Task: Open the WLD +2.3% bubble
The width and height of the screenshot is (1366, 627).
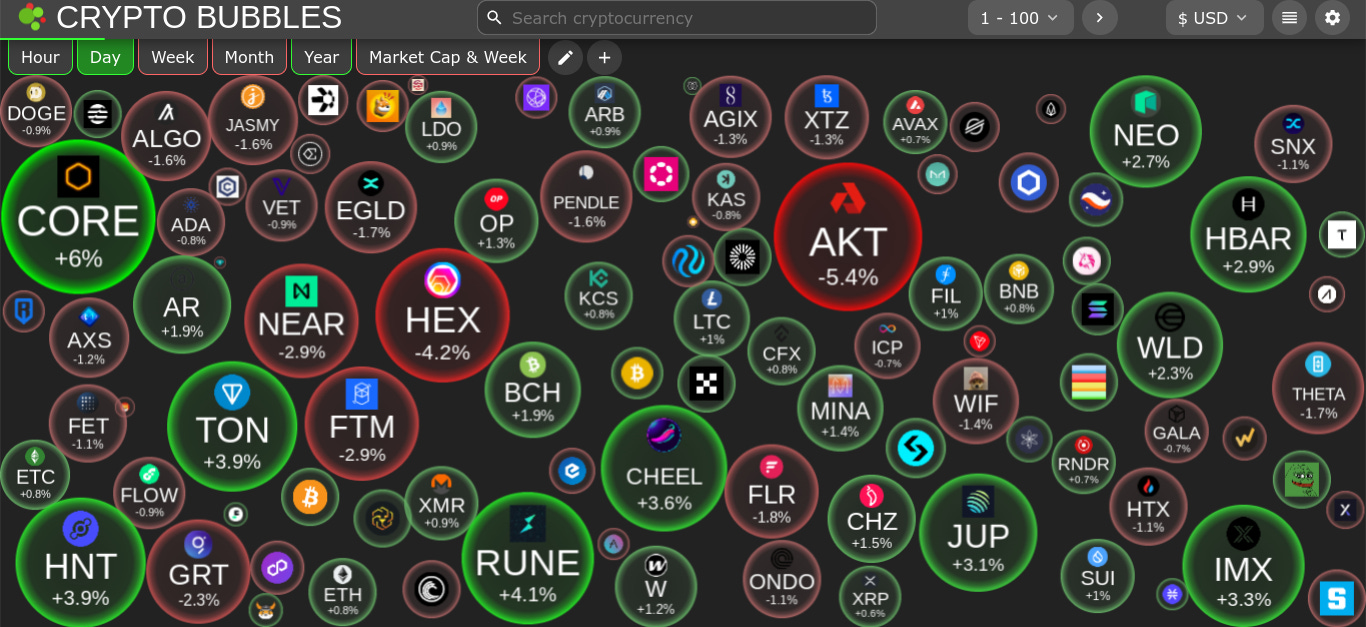Action: pyautogui.click(x=1170, y=345)
